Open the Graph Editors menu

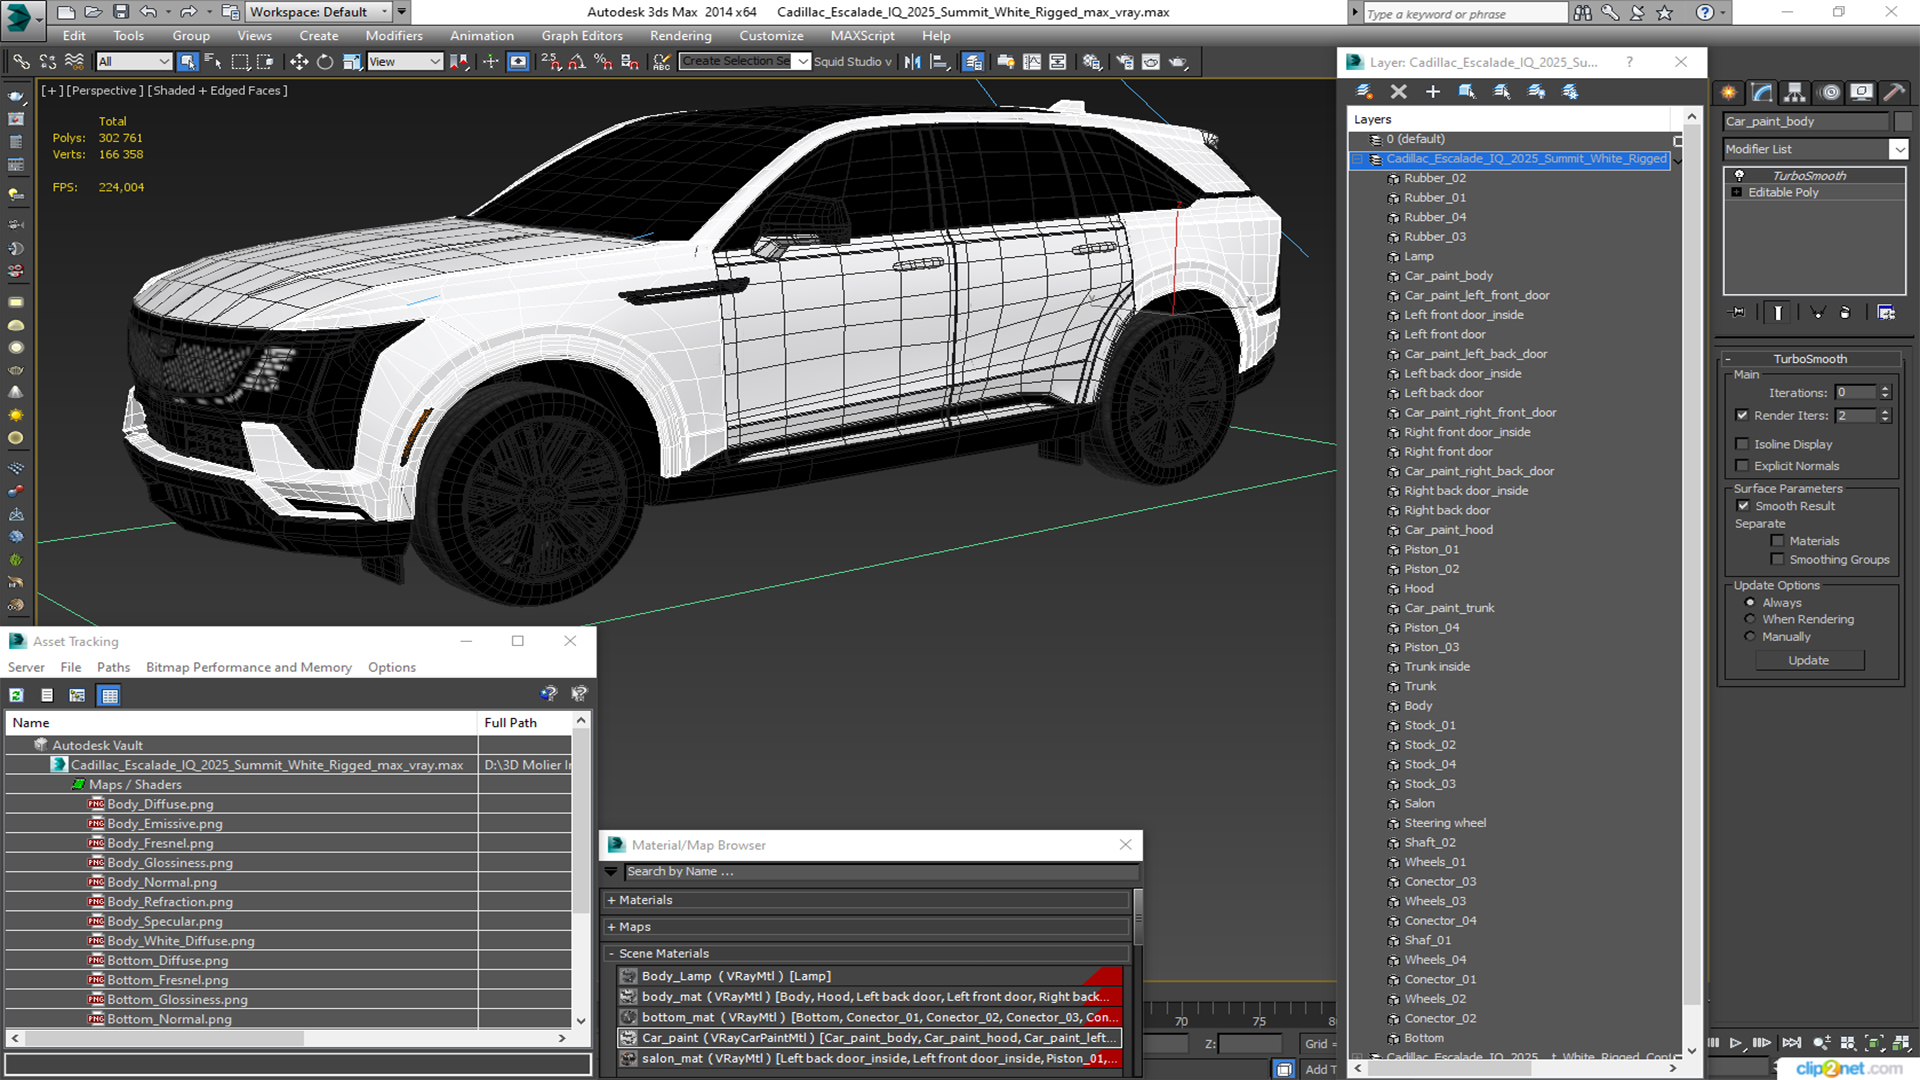582,35
